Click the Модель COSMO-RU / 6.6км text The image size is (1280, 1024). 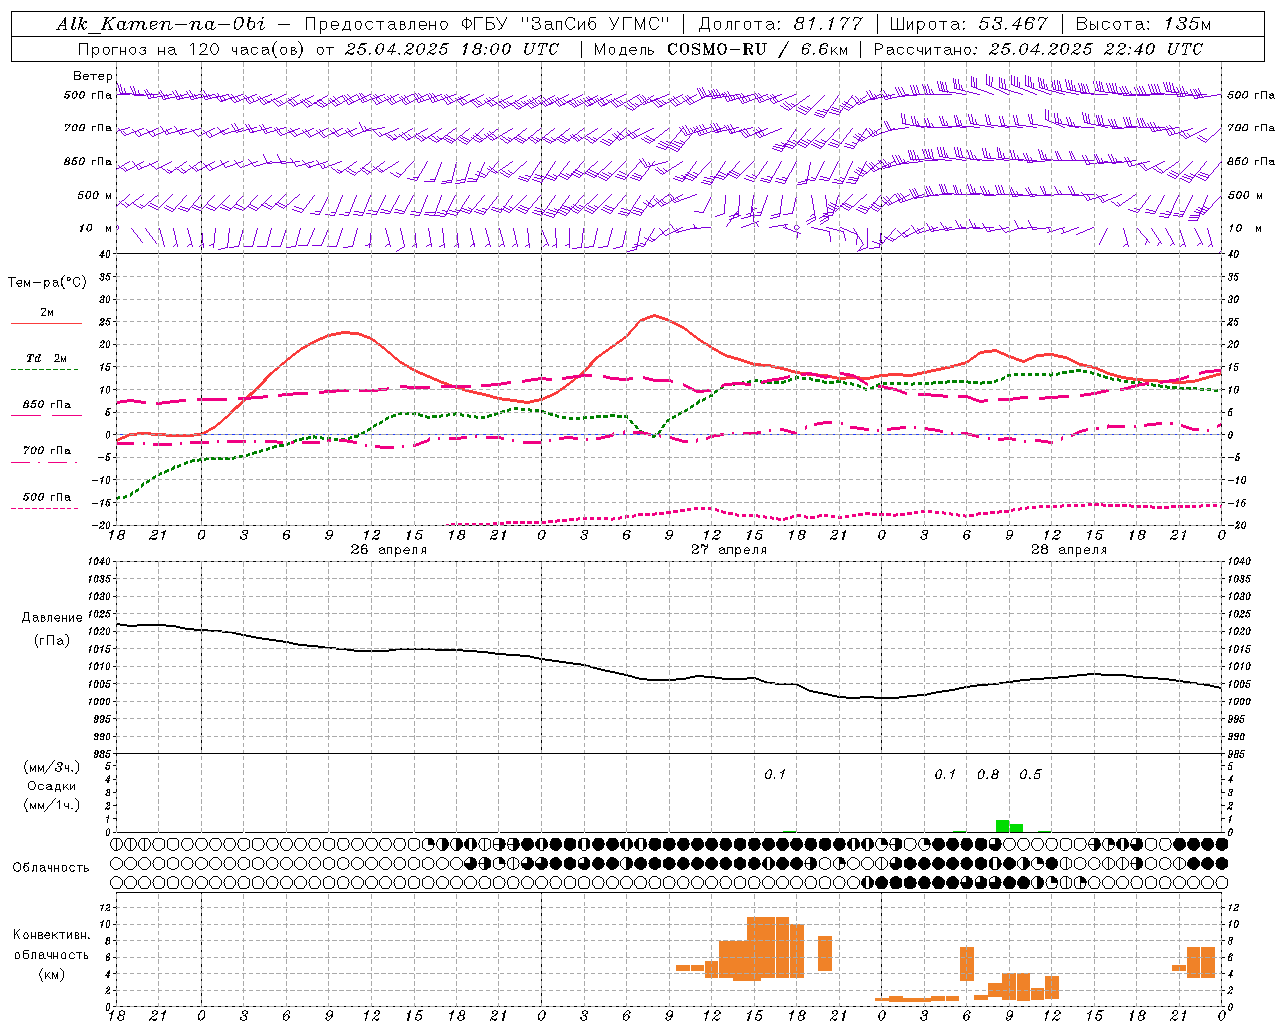click(x=723, y=49)
